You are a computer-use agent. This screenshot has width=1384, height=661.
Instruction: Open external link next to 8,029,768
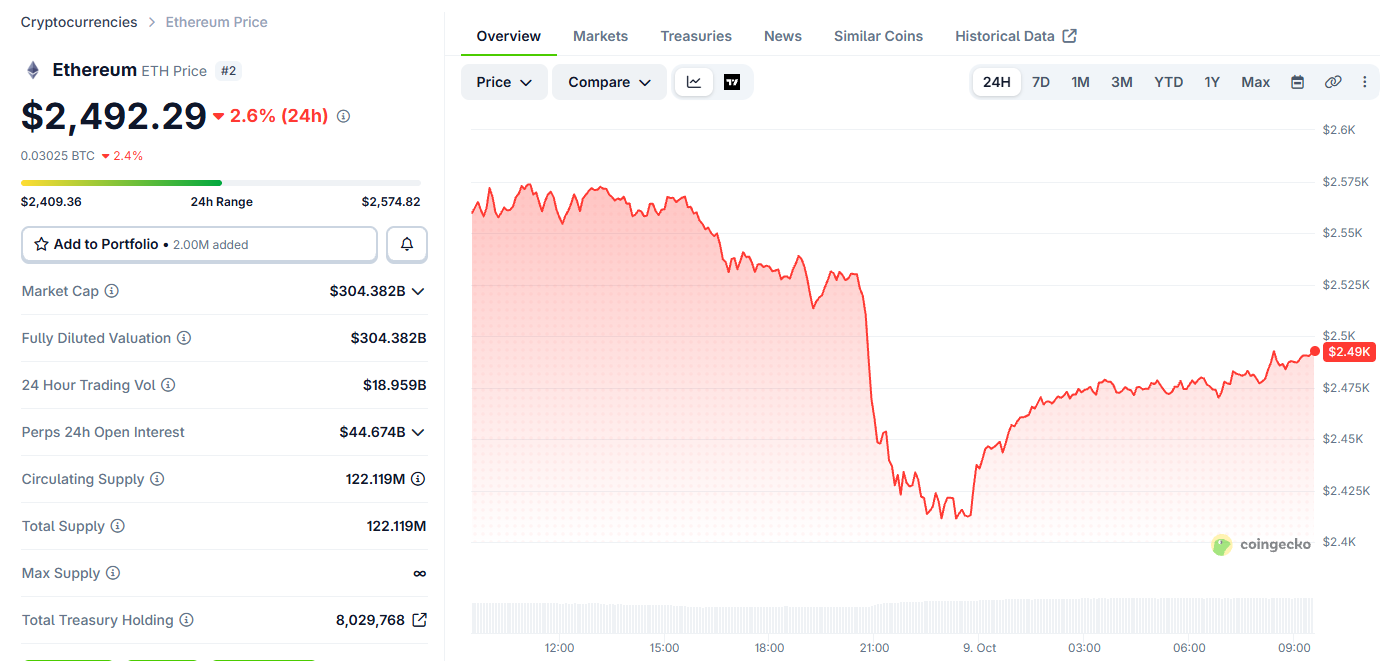click(x=419, y=620)
